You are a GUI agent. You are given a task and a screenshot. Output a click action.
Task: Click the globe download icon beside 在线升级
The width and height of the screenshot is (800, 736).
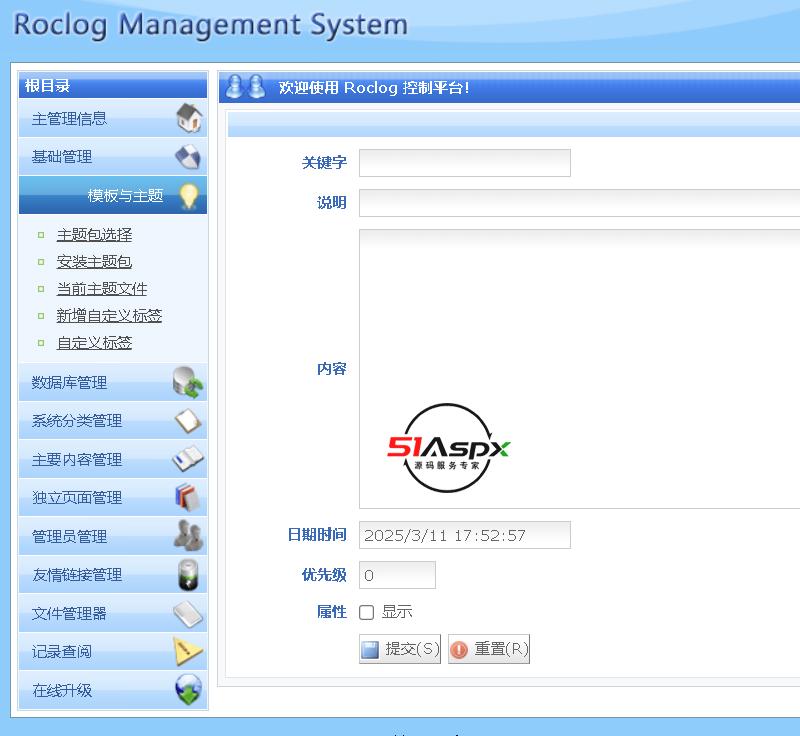coord(189,690)
